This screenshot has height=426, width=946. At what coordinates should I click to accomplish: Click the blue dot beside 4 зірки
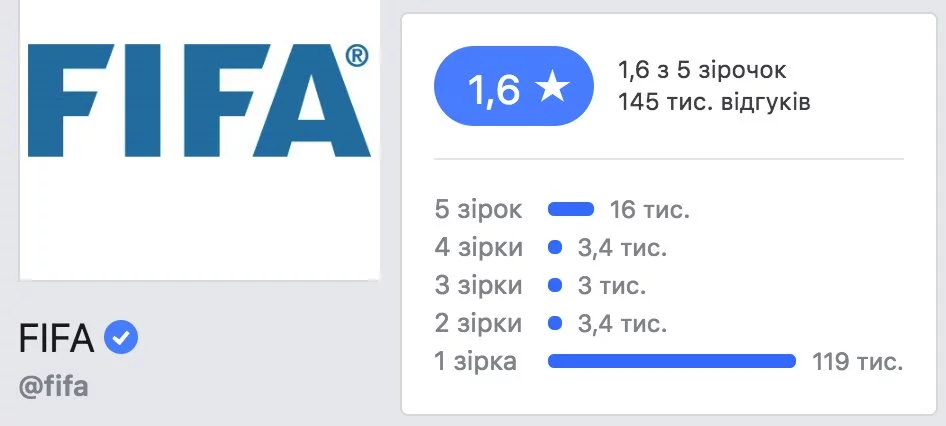[x=554, y=247]
